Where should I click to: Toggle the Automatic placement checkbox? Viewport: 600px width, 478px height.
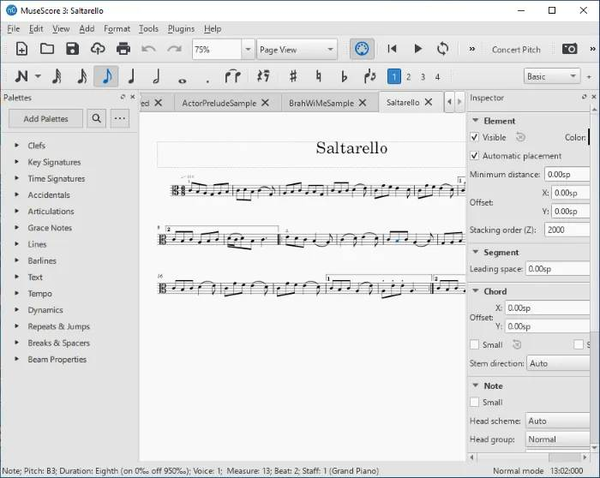coord(475,156)
